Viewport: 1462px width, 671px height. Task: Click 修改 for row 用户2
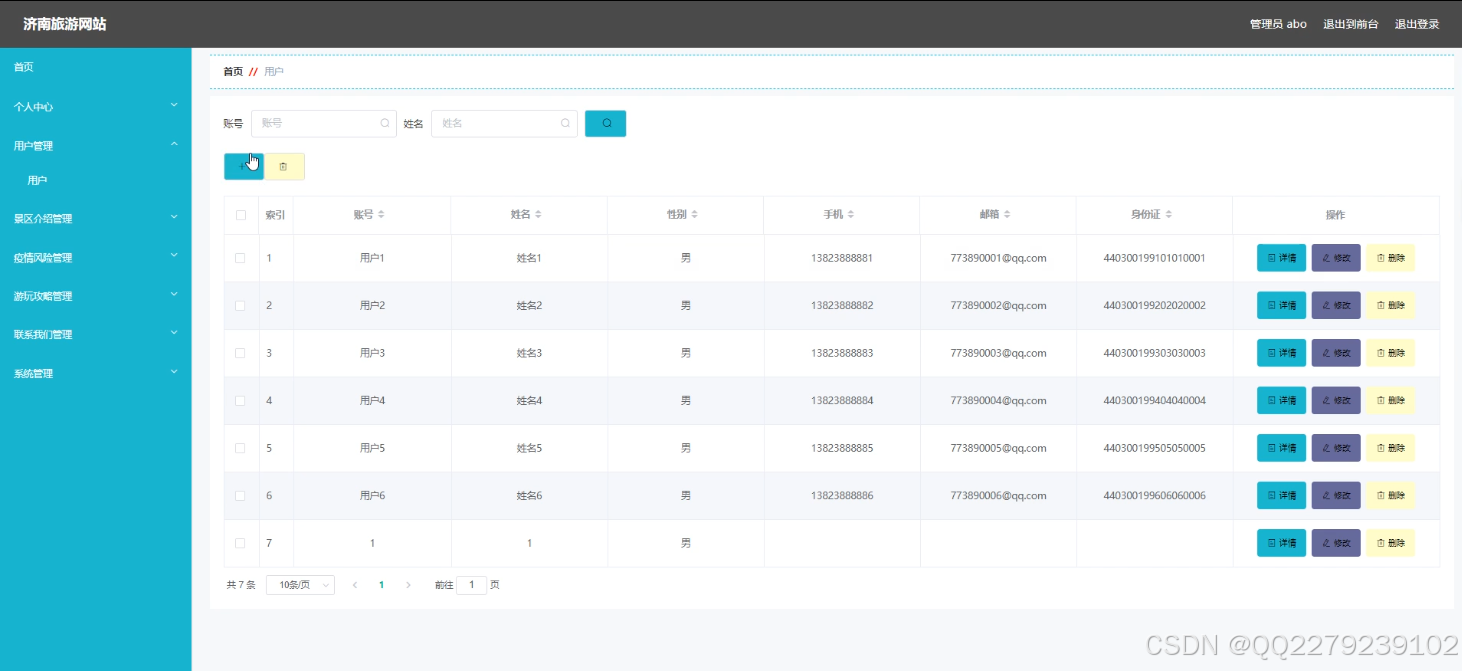click(x=1336, y=305)
